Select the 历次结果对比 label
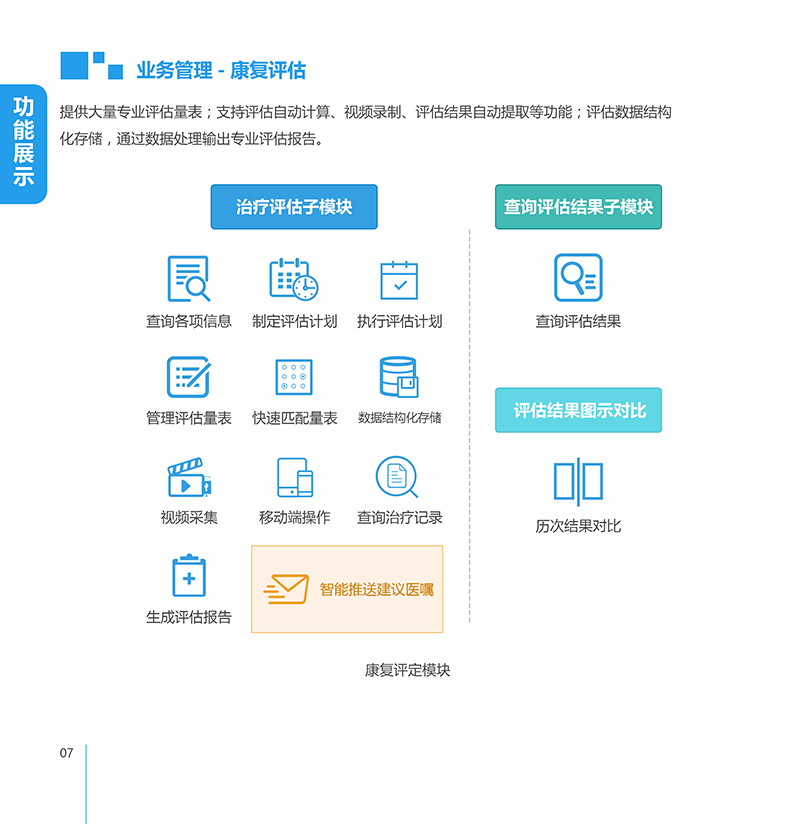This screenshot has width=807, height=824. click(x=578, y=526)
